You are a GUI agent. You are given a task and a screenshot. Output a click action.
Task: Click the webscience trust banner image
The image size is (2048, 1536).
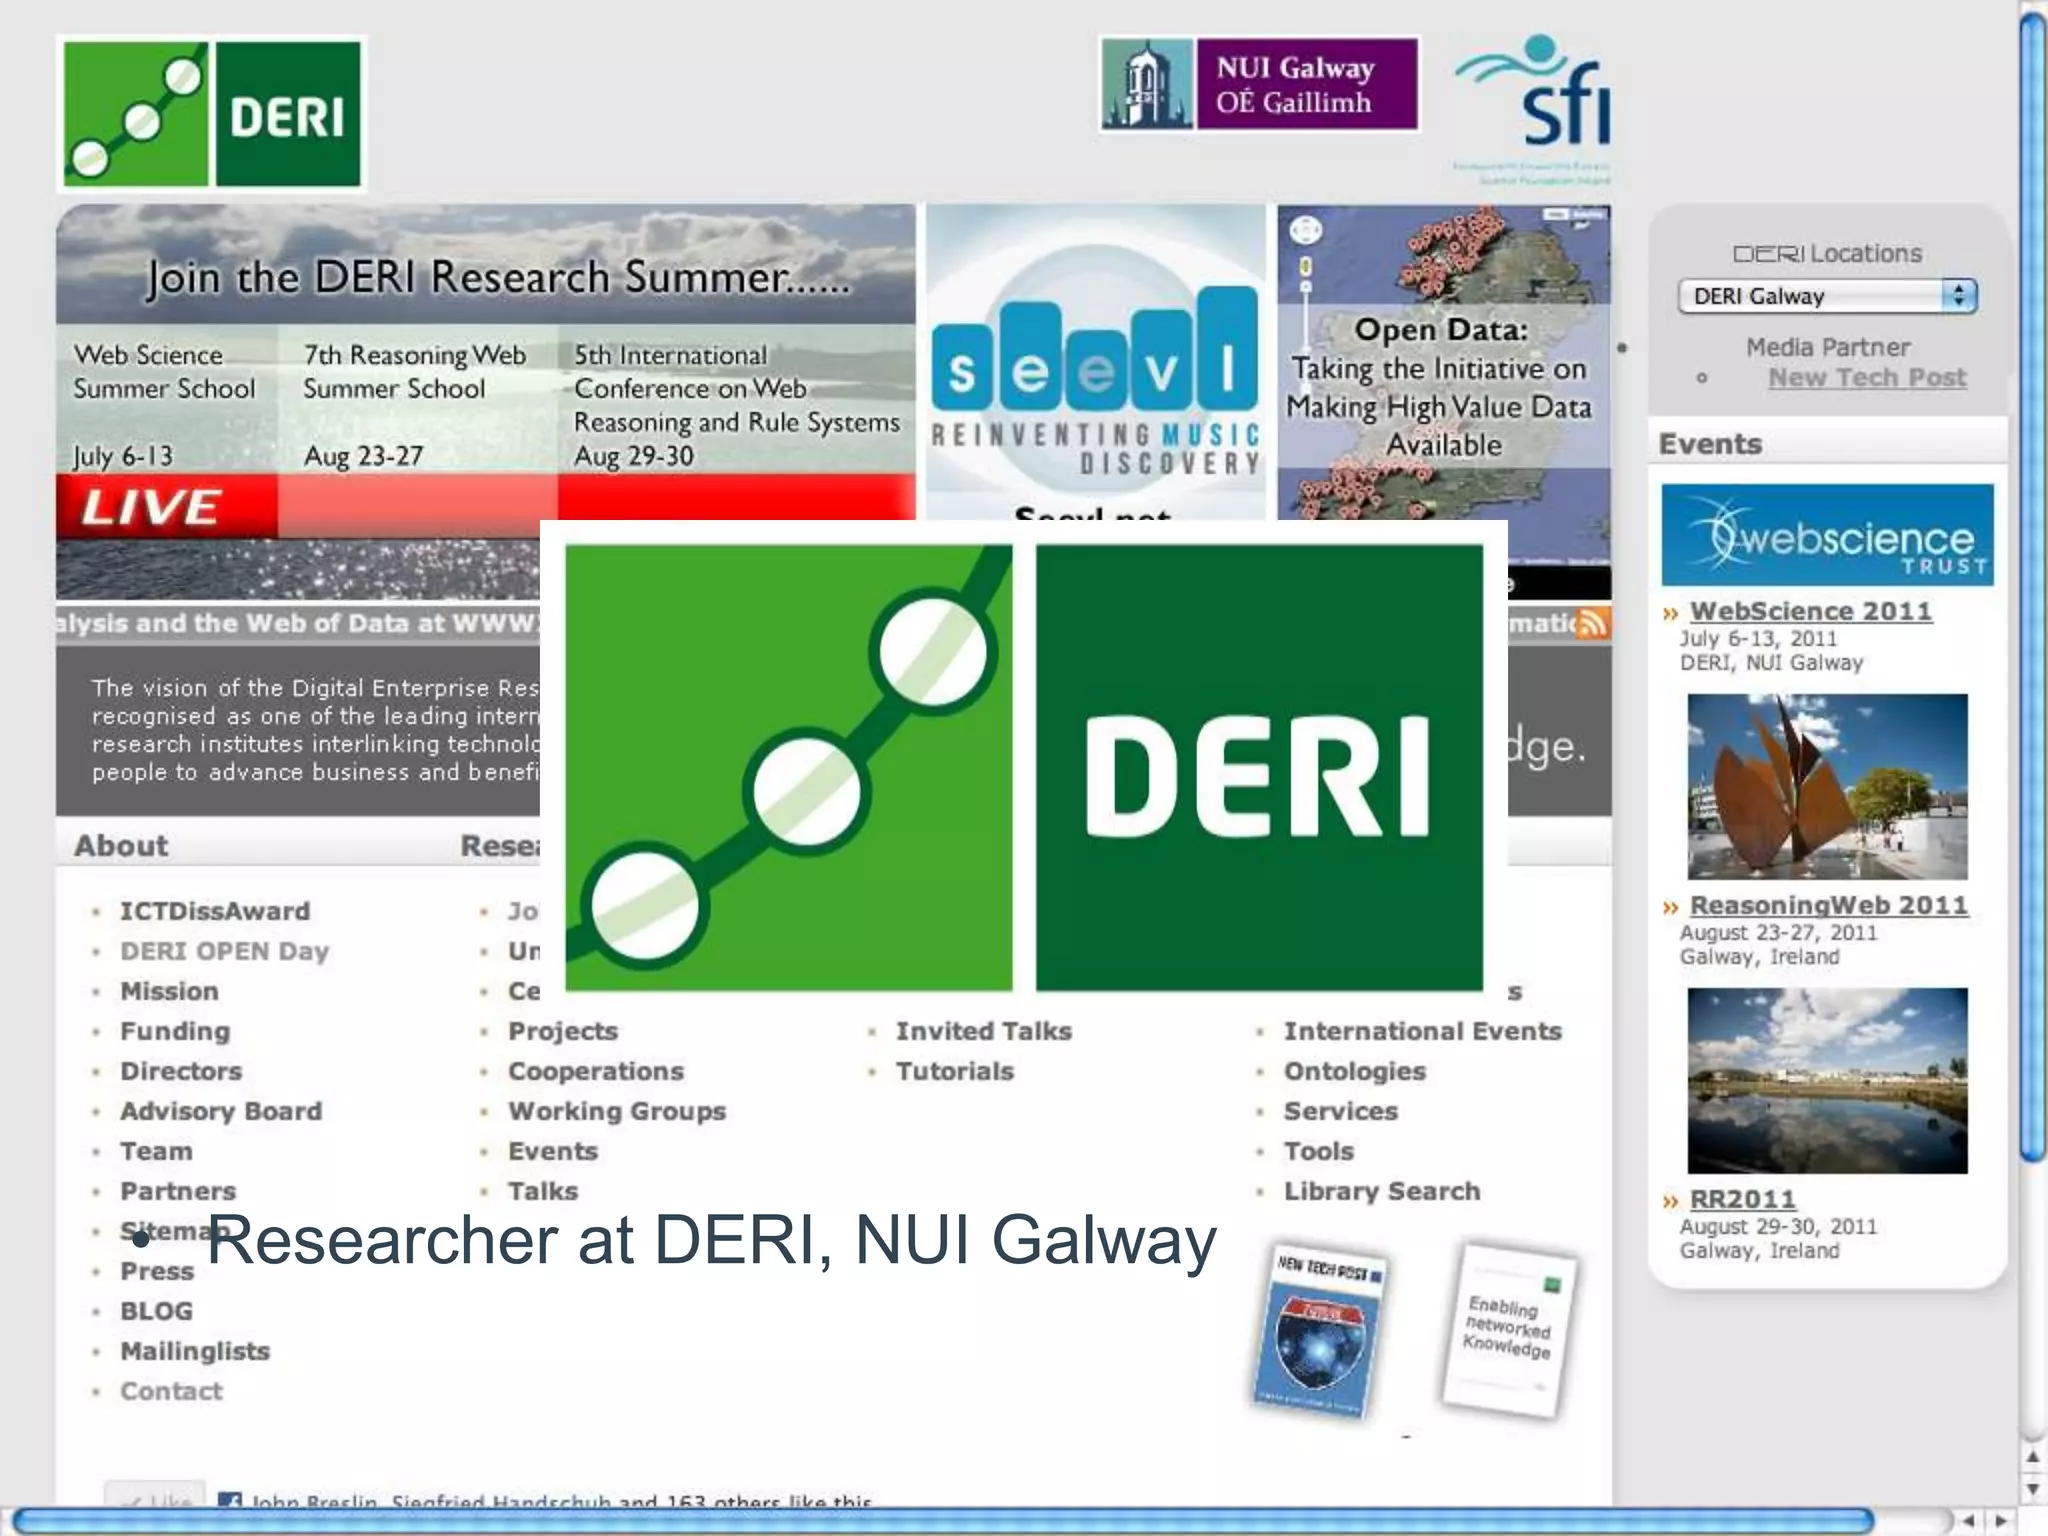(x=1827, y=535)
